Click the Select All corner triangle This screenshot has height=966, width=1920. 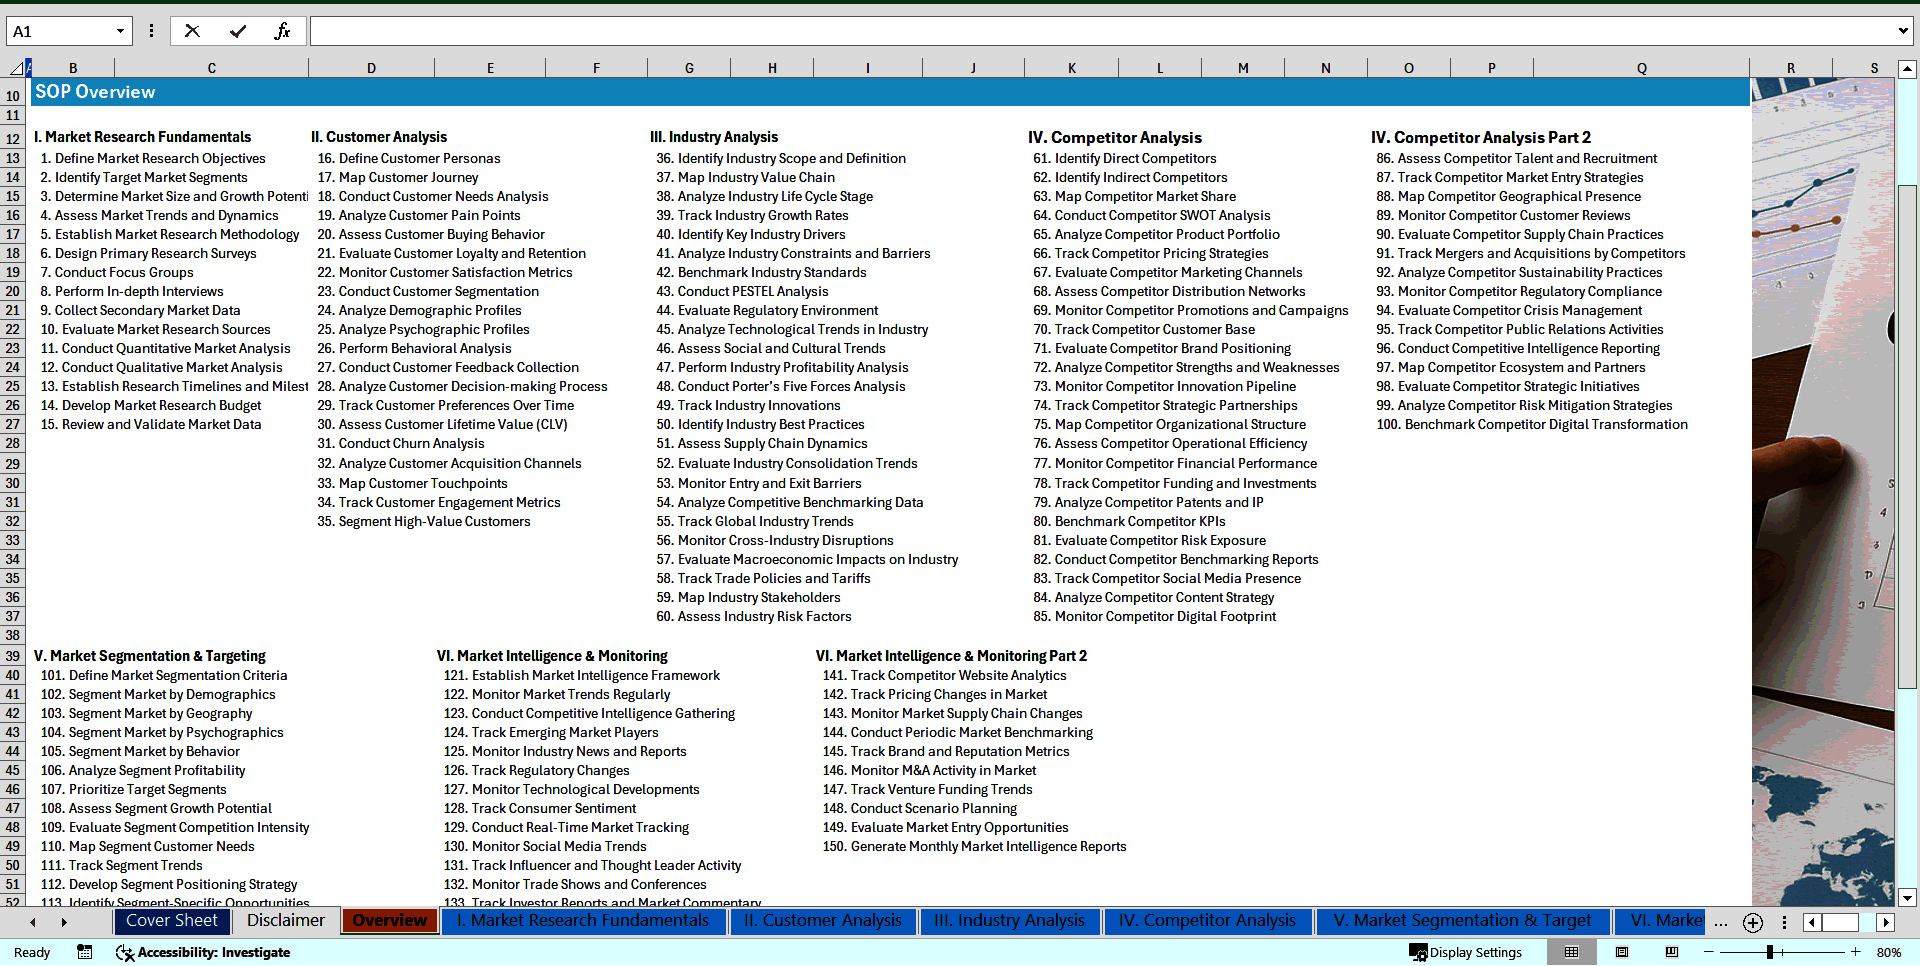pos(16,68)
